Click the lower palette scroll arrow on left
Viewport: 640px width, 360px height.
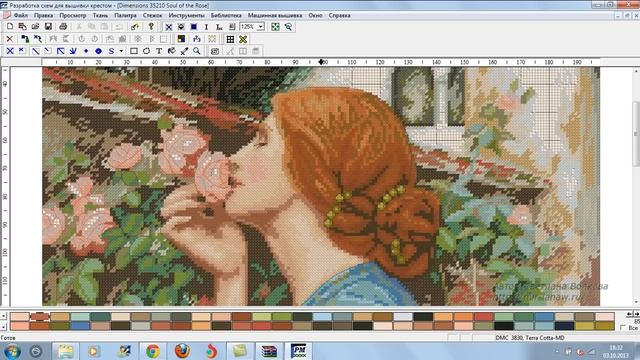(x=3, y=326)
